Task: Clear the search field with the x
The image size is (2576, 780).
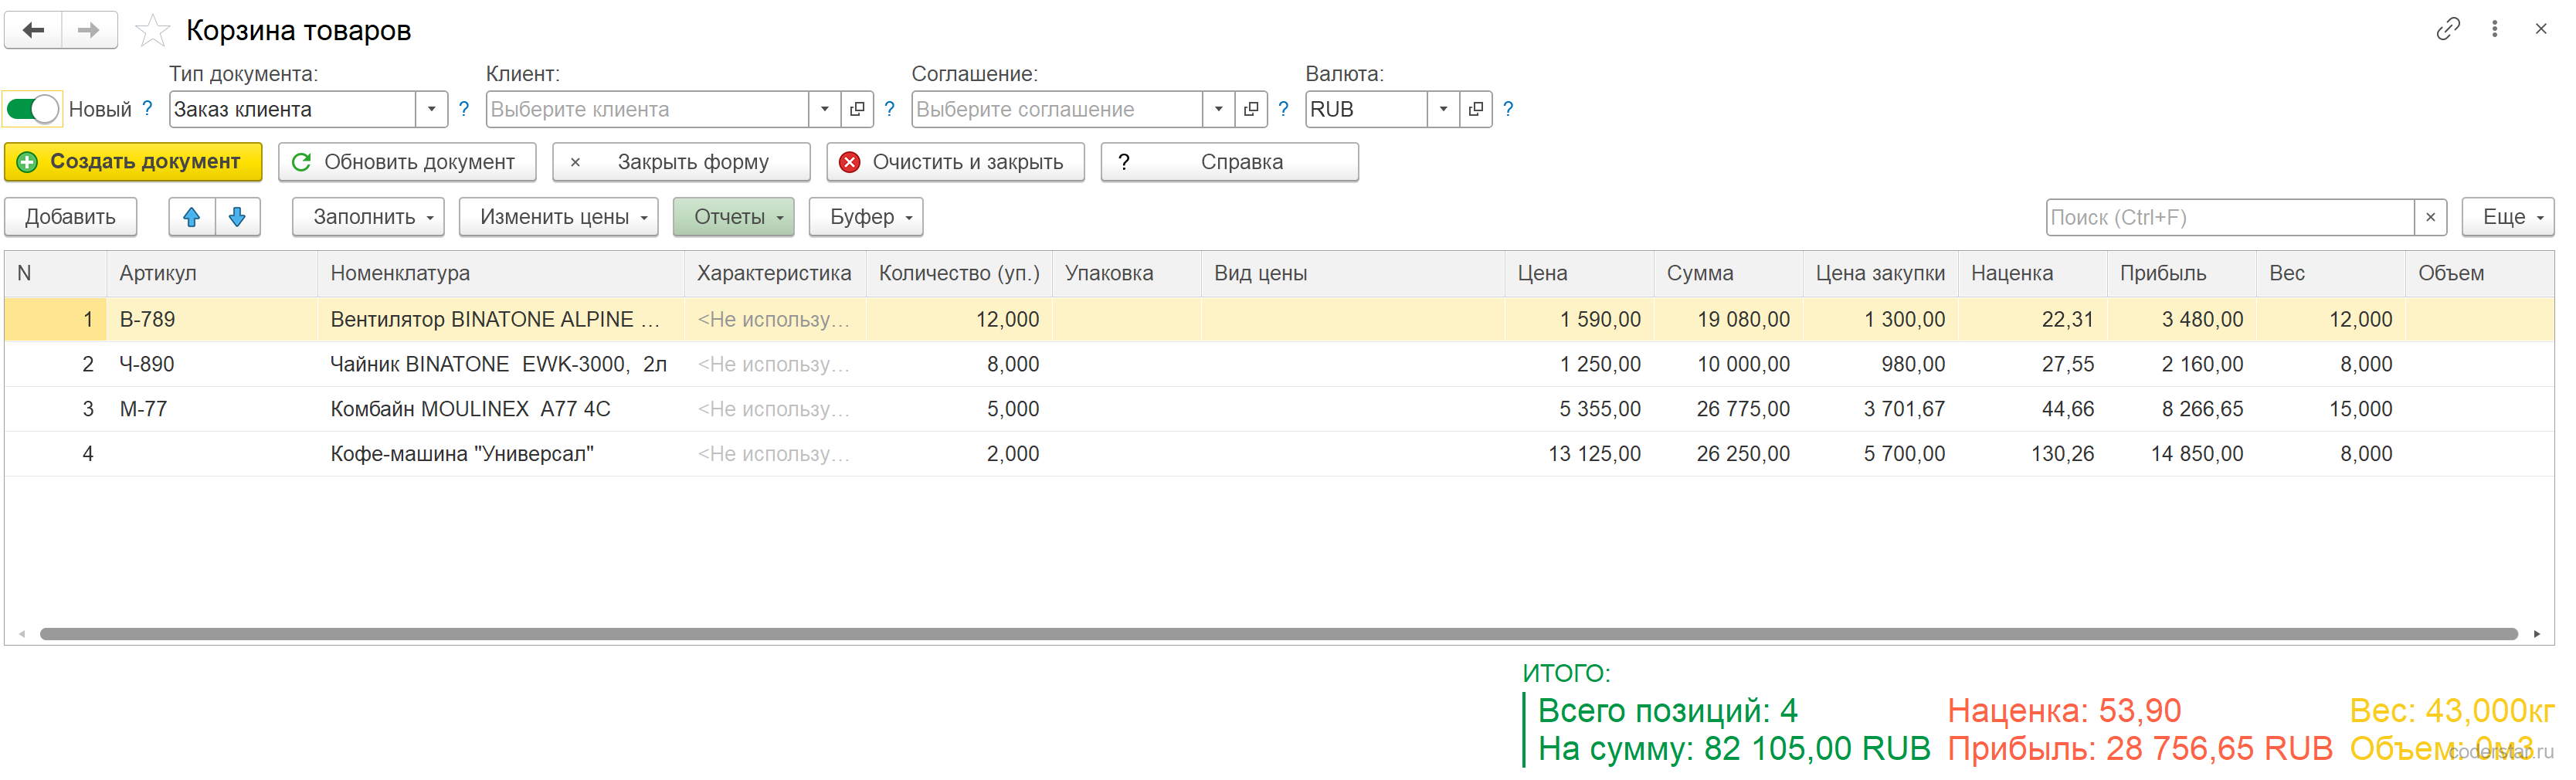Action: pos(2431,217)
